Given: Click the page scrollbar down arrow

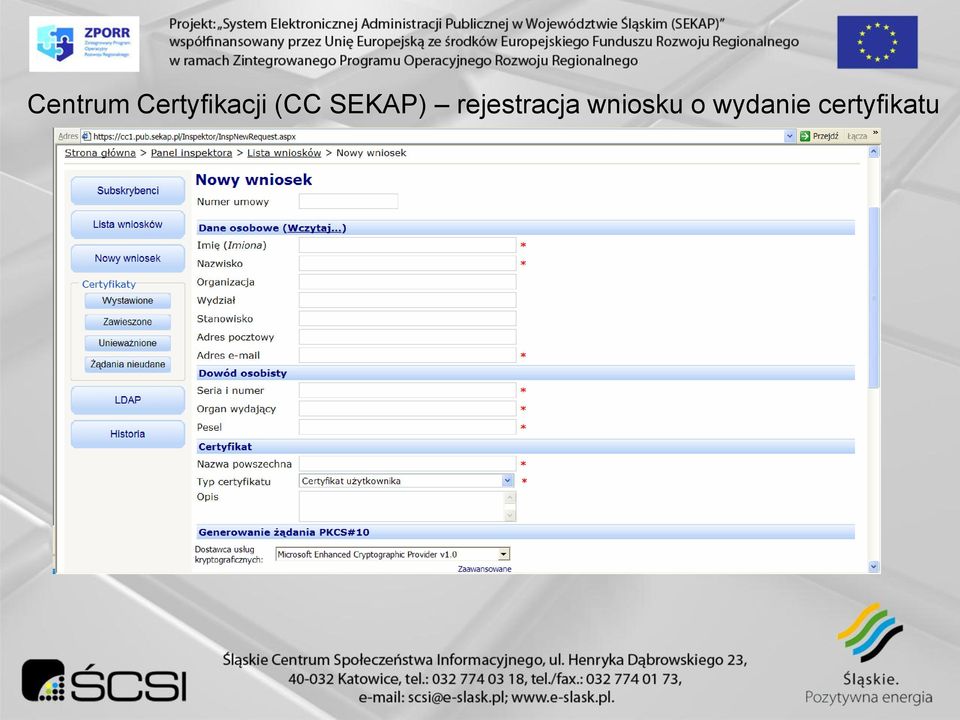Looking at the screenshot, I should (x=874, y=567).
